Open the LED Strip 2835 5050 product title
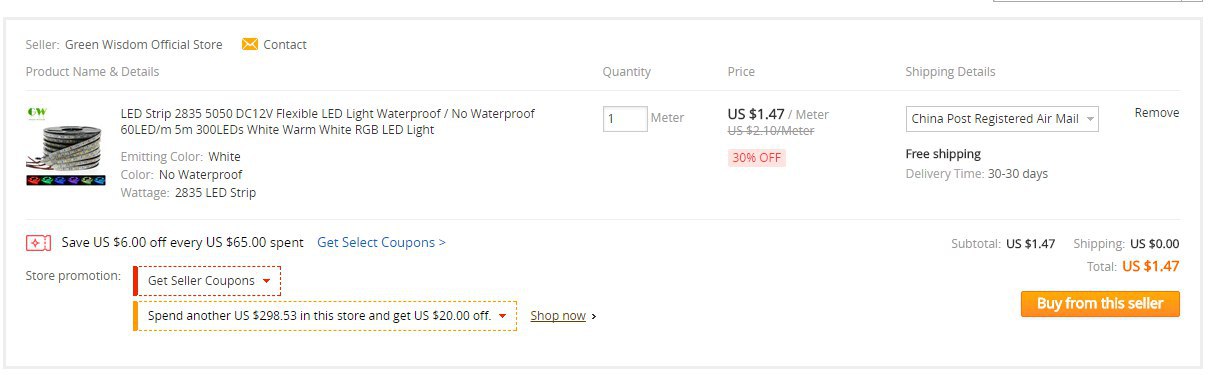Viewport: 1214px width, 375px height. coord(328,122)
